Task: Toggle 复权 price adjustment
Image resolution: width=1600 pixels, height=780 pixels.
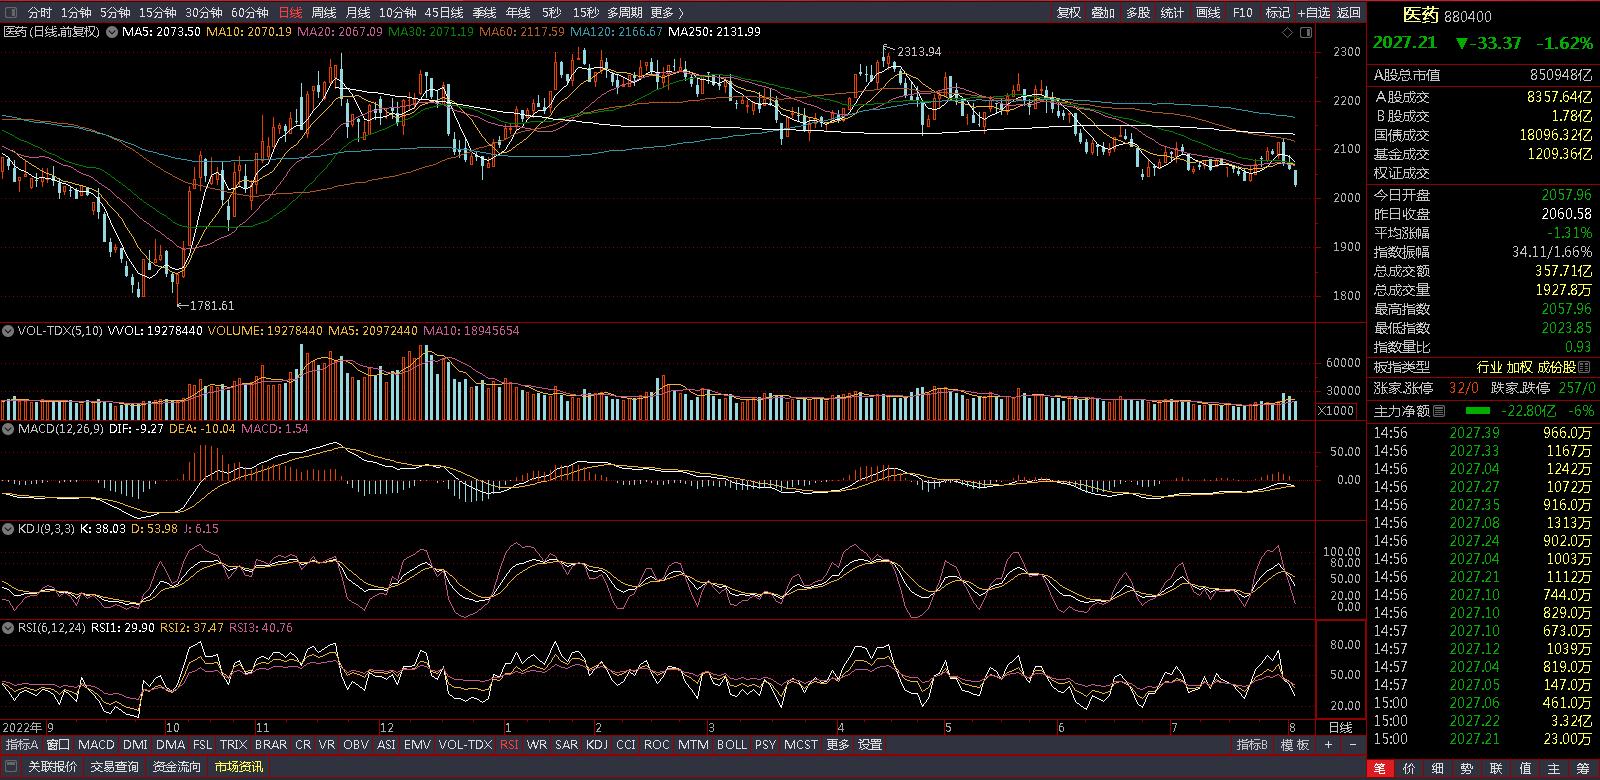Action: click(1069, 12)
